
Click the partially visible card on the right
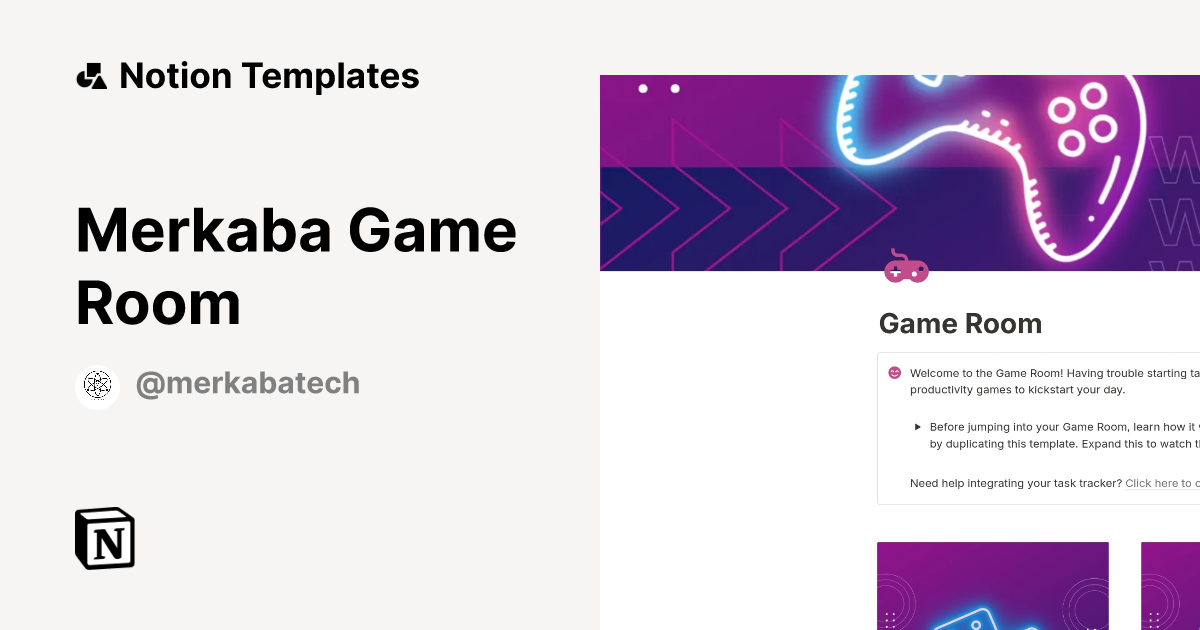[x=1170, y=585]
